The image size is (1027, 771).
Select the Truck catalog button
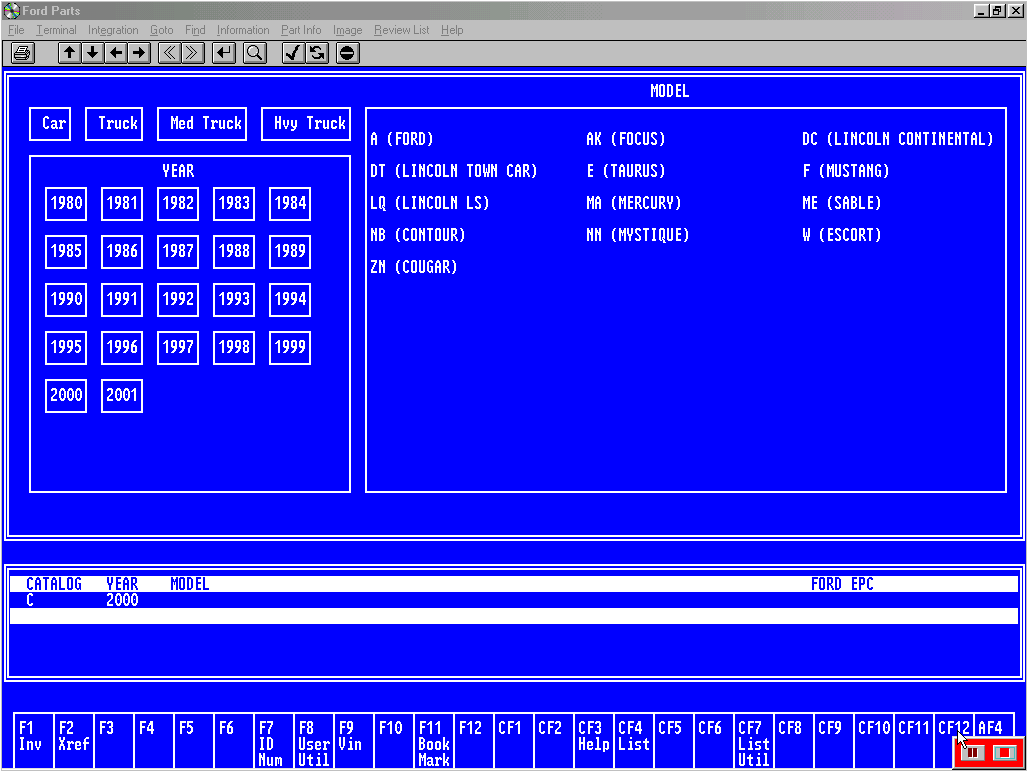[x=114, y=124]
